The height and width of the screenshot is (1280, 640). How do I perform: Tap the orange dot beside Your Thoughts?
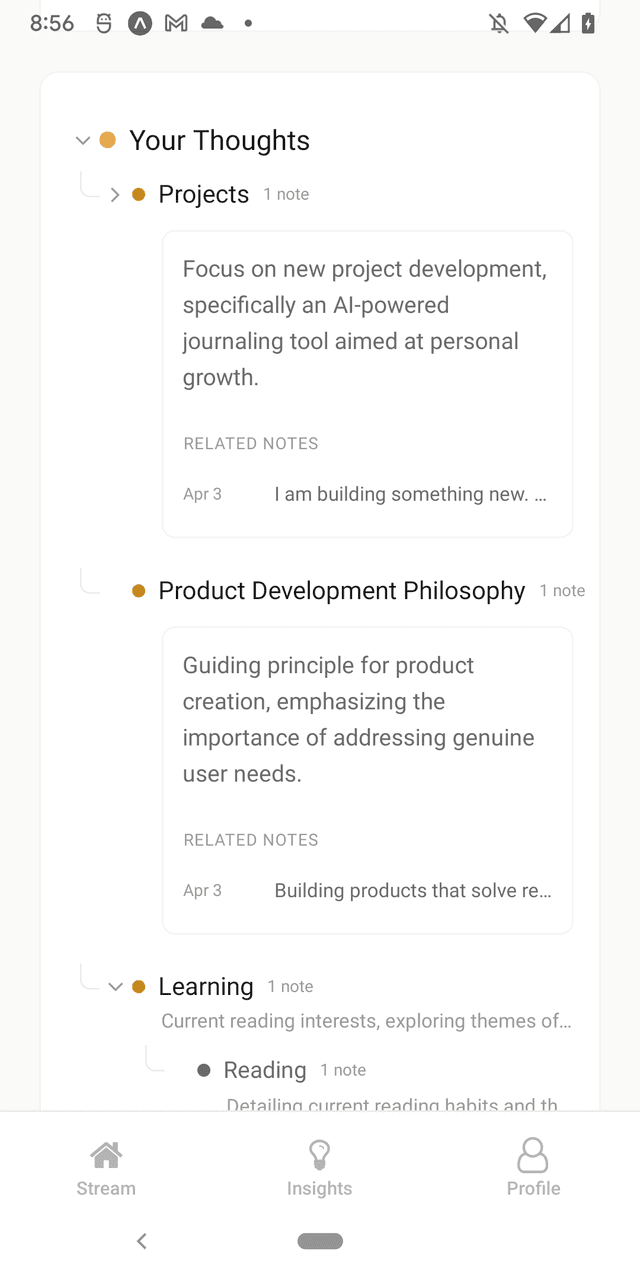tap(108, 141)
